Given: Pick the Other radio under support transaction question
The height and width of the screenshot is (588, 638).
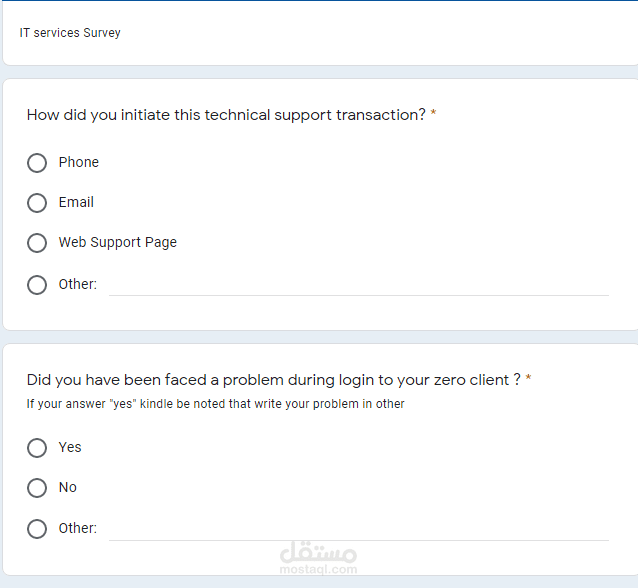Looking at the screenshot, I should pos(37,285).
